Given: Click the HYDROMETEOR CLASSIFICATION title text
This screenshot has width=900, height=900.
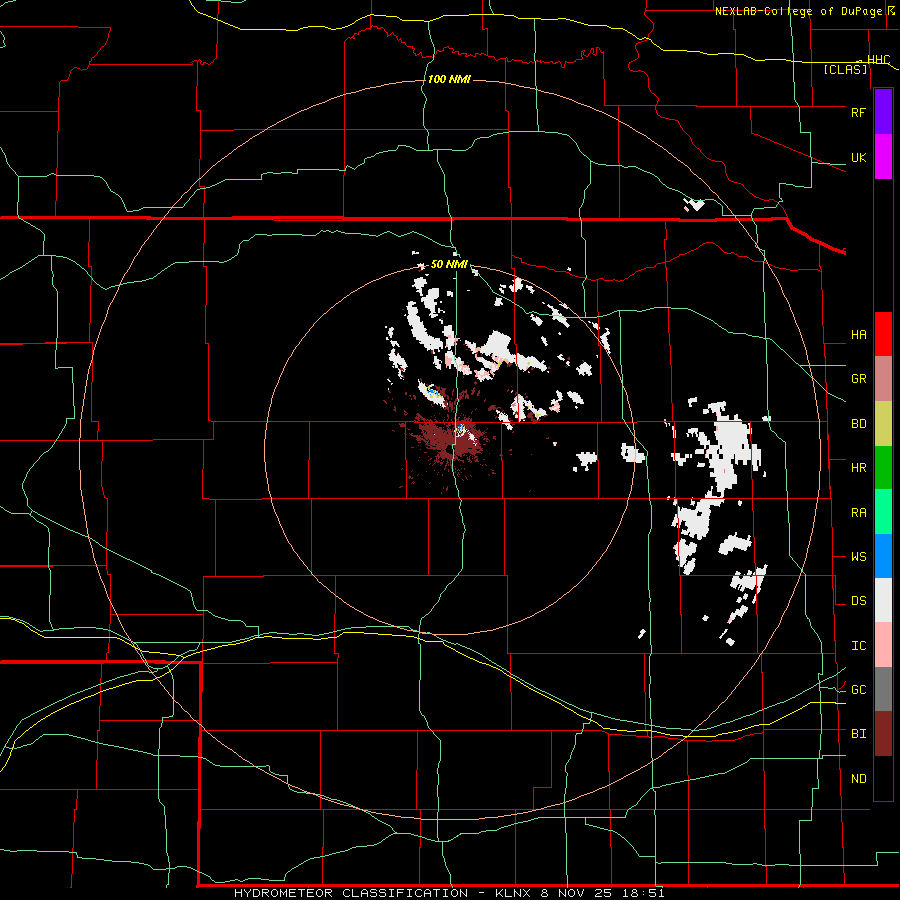Looking at the screenshot, I should click(351, 893).
